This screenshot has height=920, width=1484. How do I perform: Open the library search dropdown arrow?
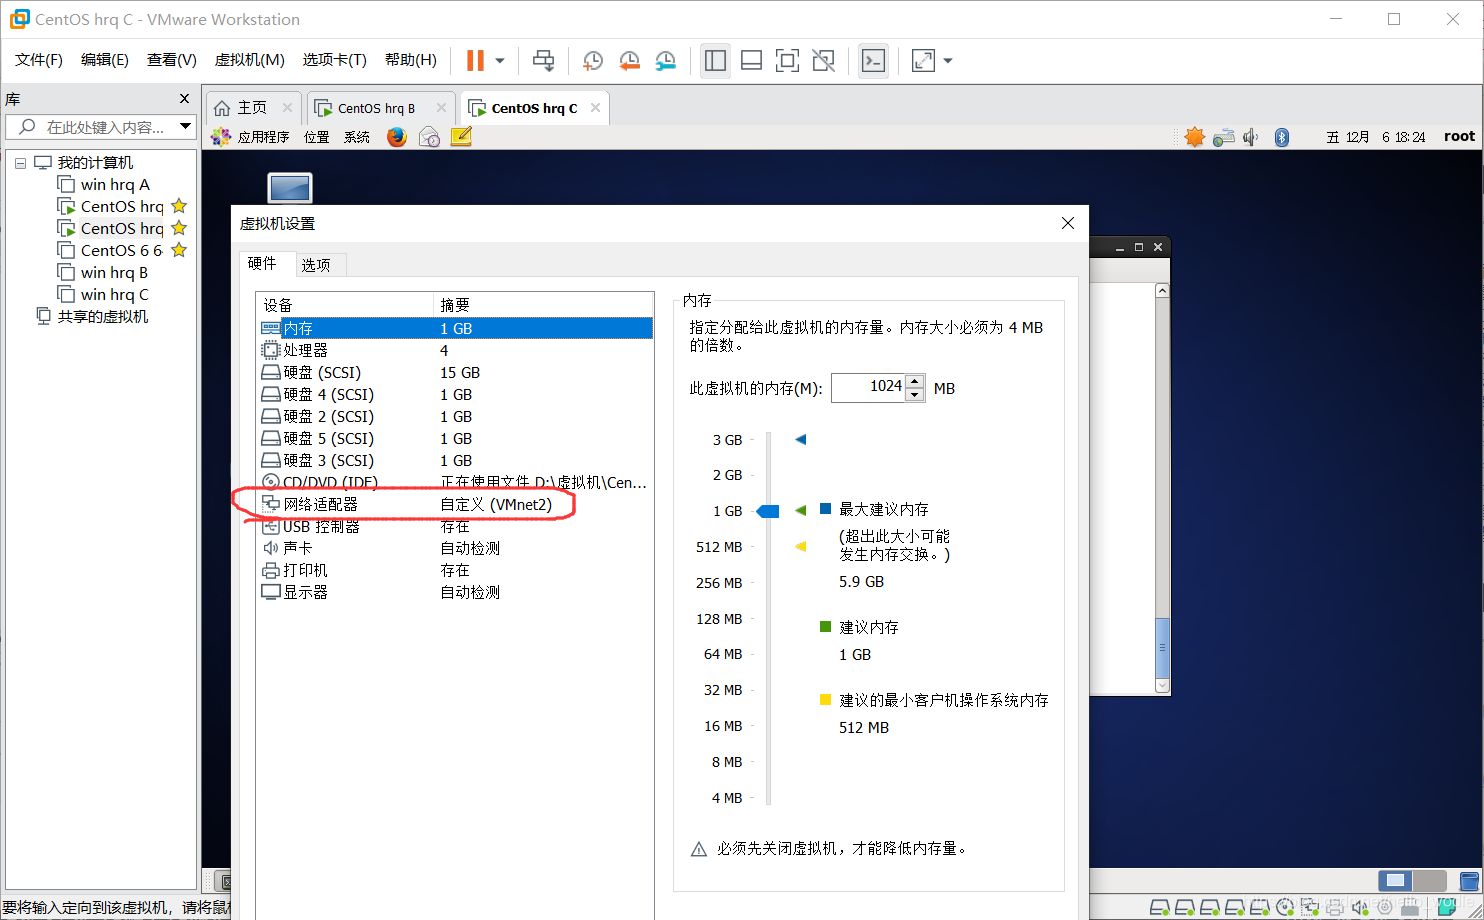click(185, 127)
